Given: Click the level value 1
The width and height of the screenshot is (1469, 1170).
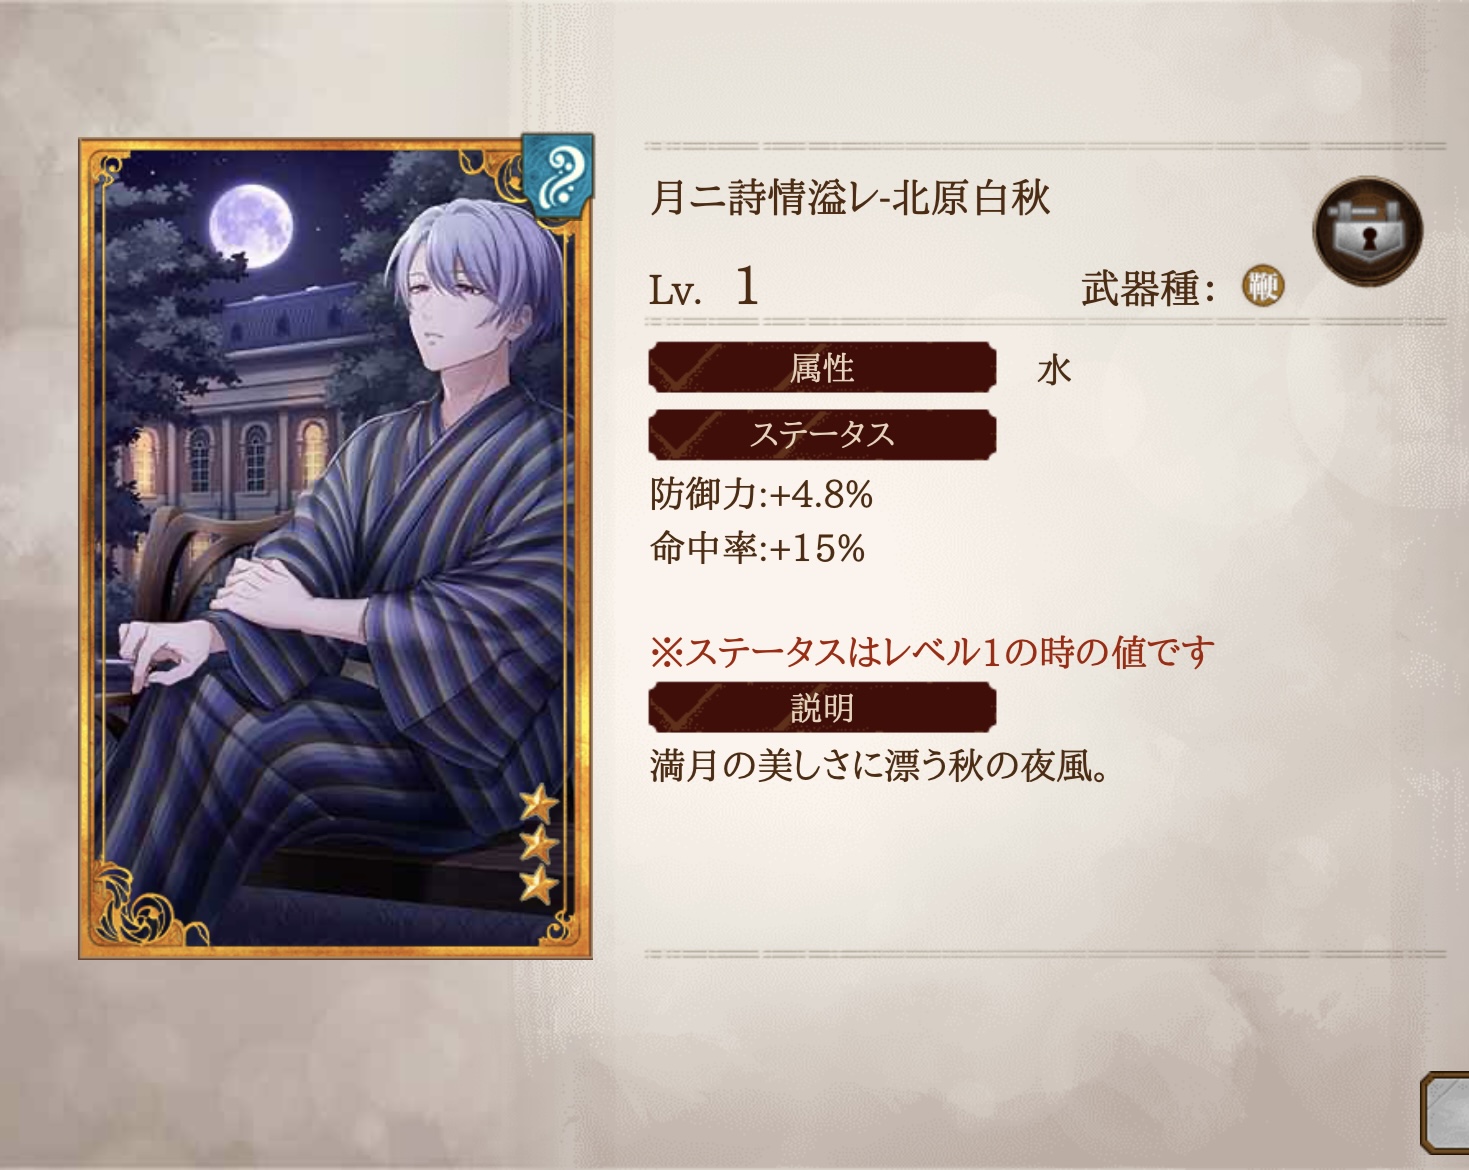Looking at the screenshot, I should coord(747,287).
